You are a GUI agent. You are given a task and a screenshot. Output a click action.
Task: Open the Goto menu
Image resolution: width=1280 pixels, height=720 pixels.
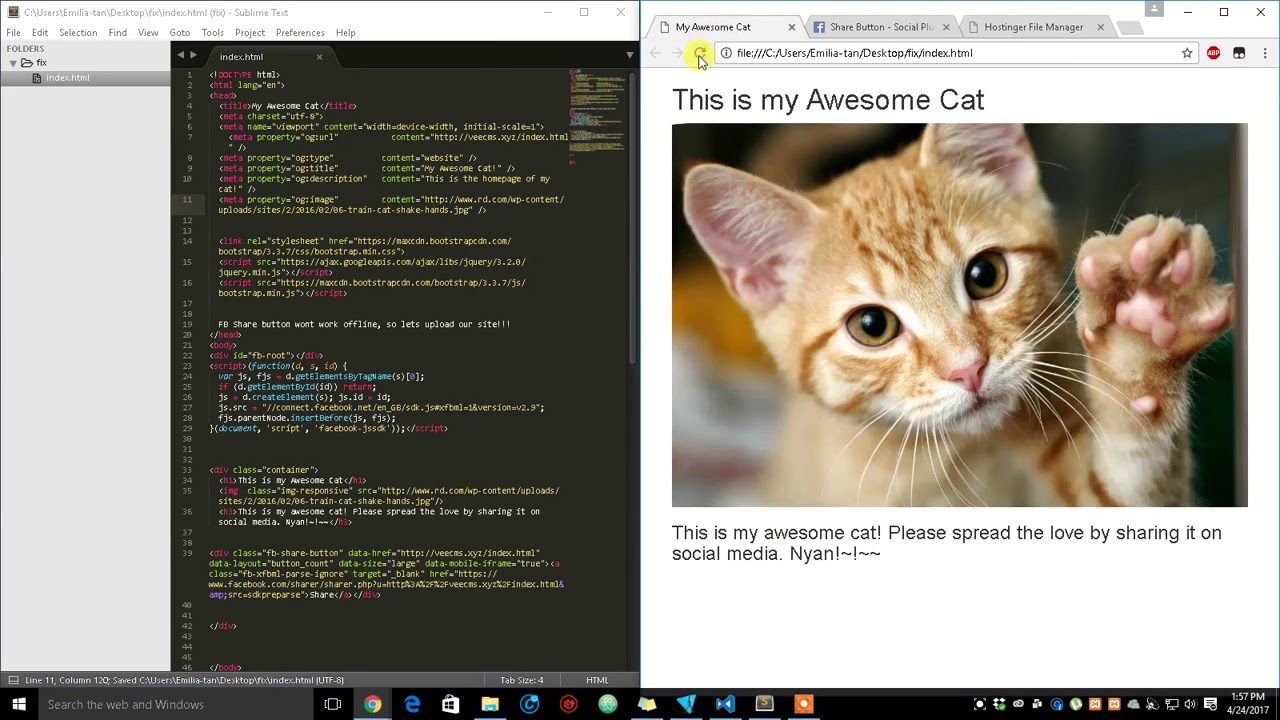click(179, 32)
